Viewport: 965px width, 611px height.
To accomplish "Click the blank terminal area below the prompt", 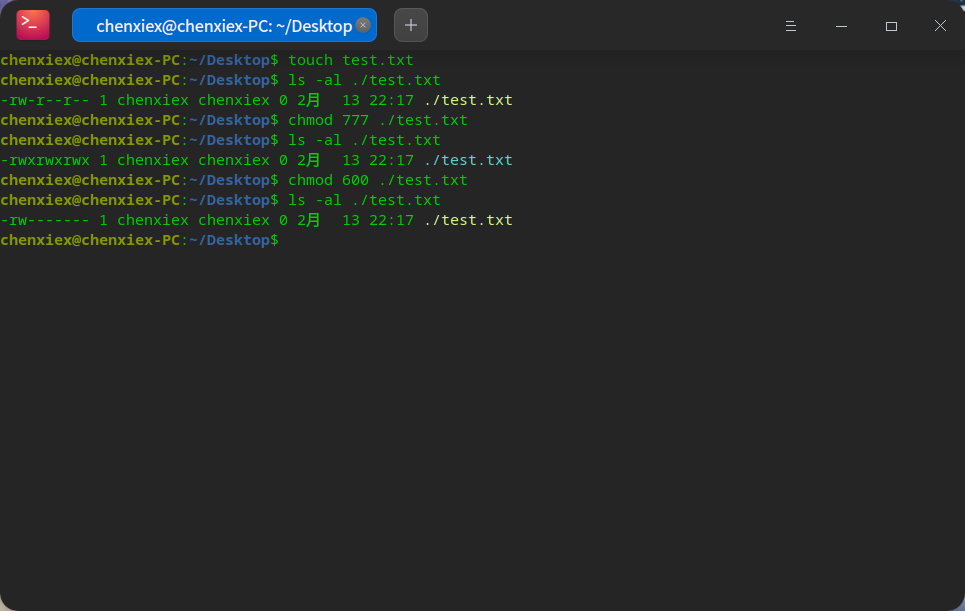I will pos(480,420).
